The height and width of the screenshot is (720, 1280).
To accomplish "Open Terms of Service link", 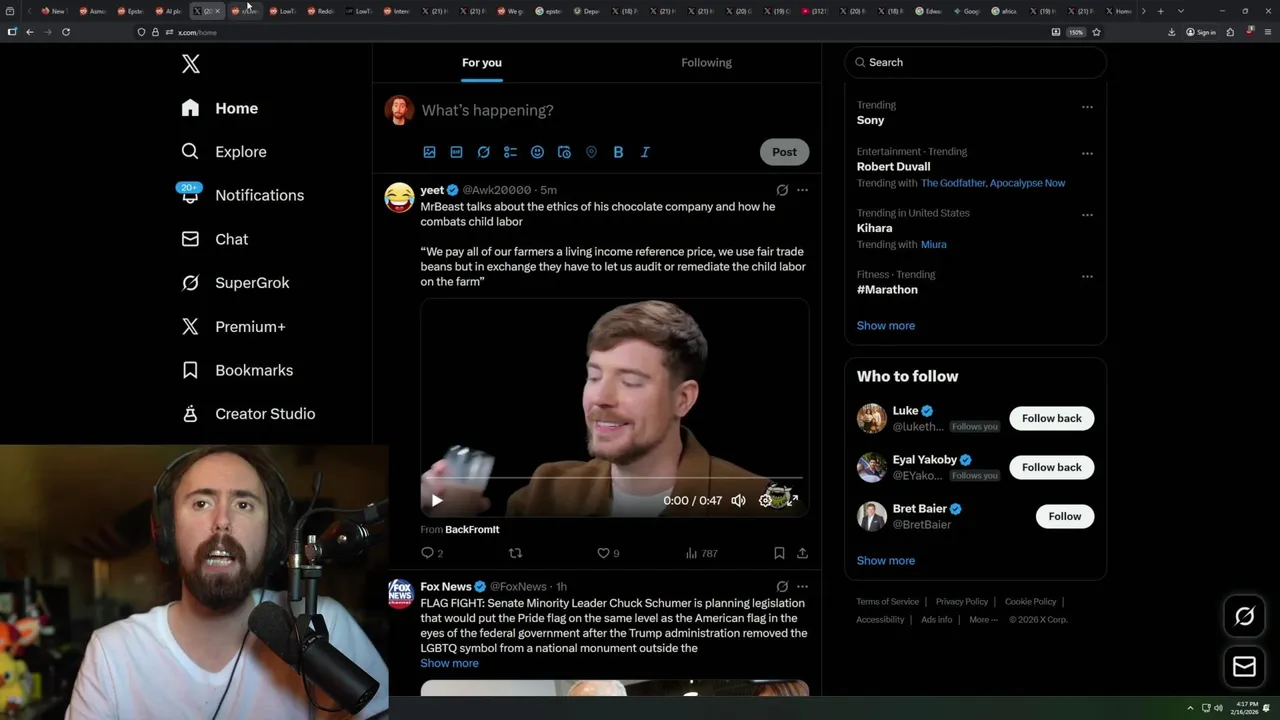I will click(x=887, y=602).
